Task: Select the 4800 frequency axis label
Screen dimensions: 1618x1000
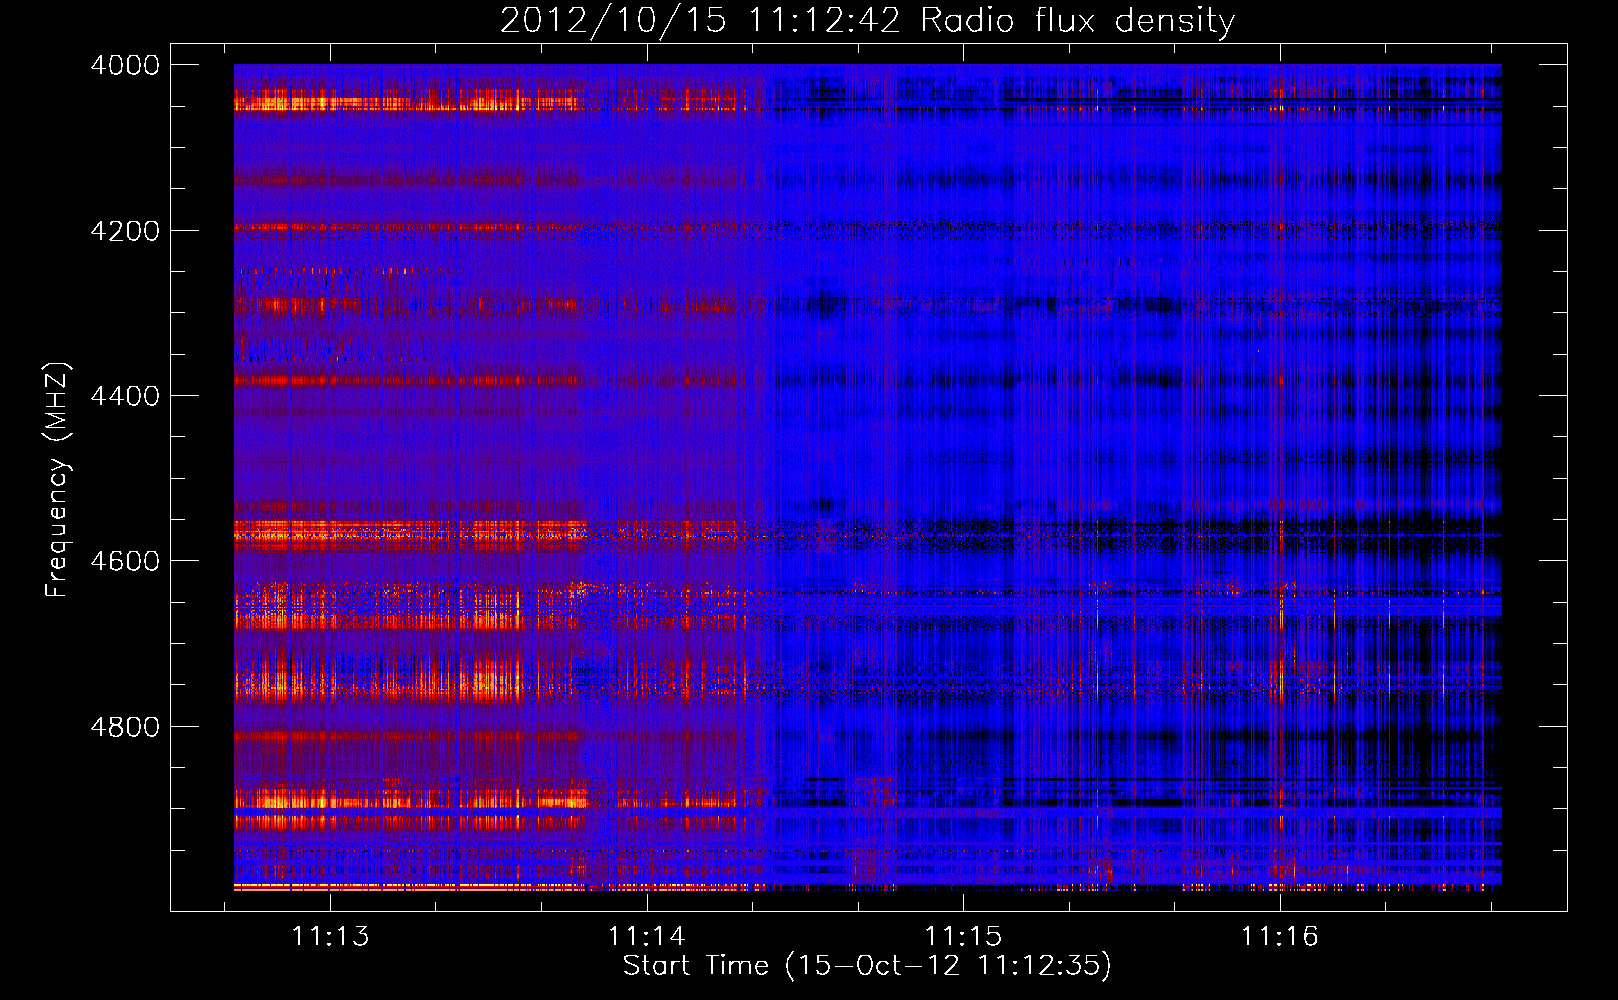Action: (125, 727)
